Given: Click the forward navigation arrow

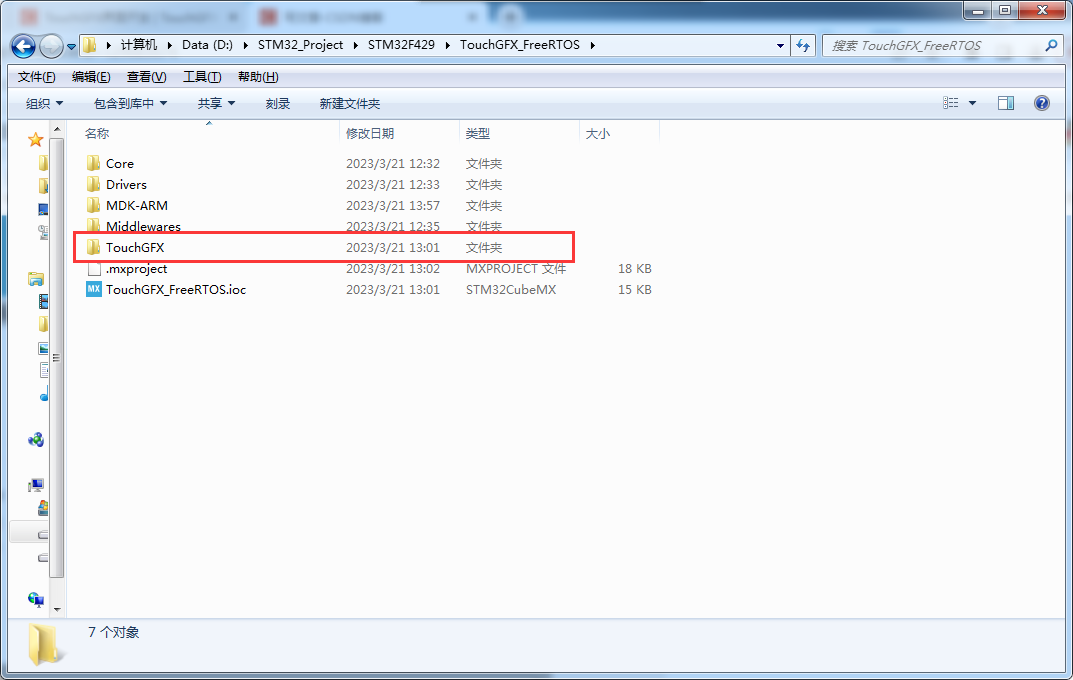Looking at the screenshot, I should (51, 47).
